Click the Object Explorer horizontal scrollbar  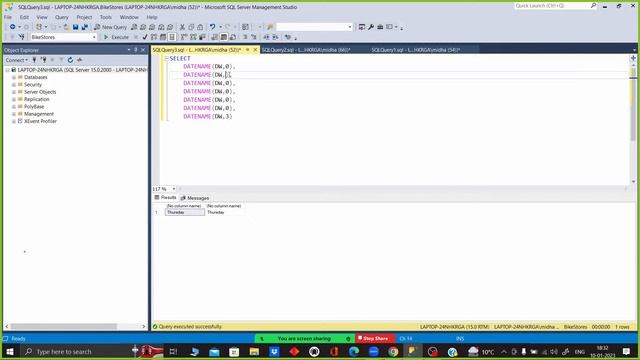[63, 327]
